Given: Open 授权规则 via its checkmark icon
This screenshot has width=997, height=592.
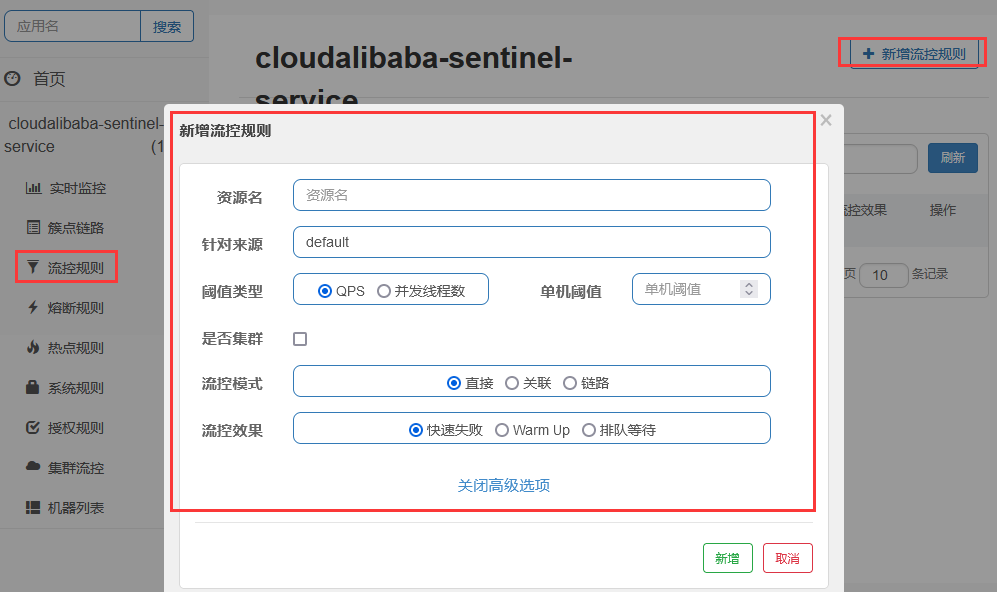Looking at the screenshot, I should 32,427.
